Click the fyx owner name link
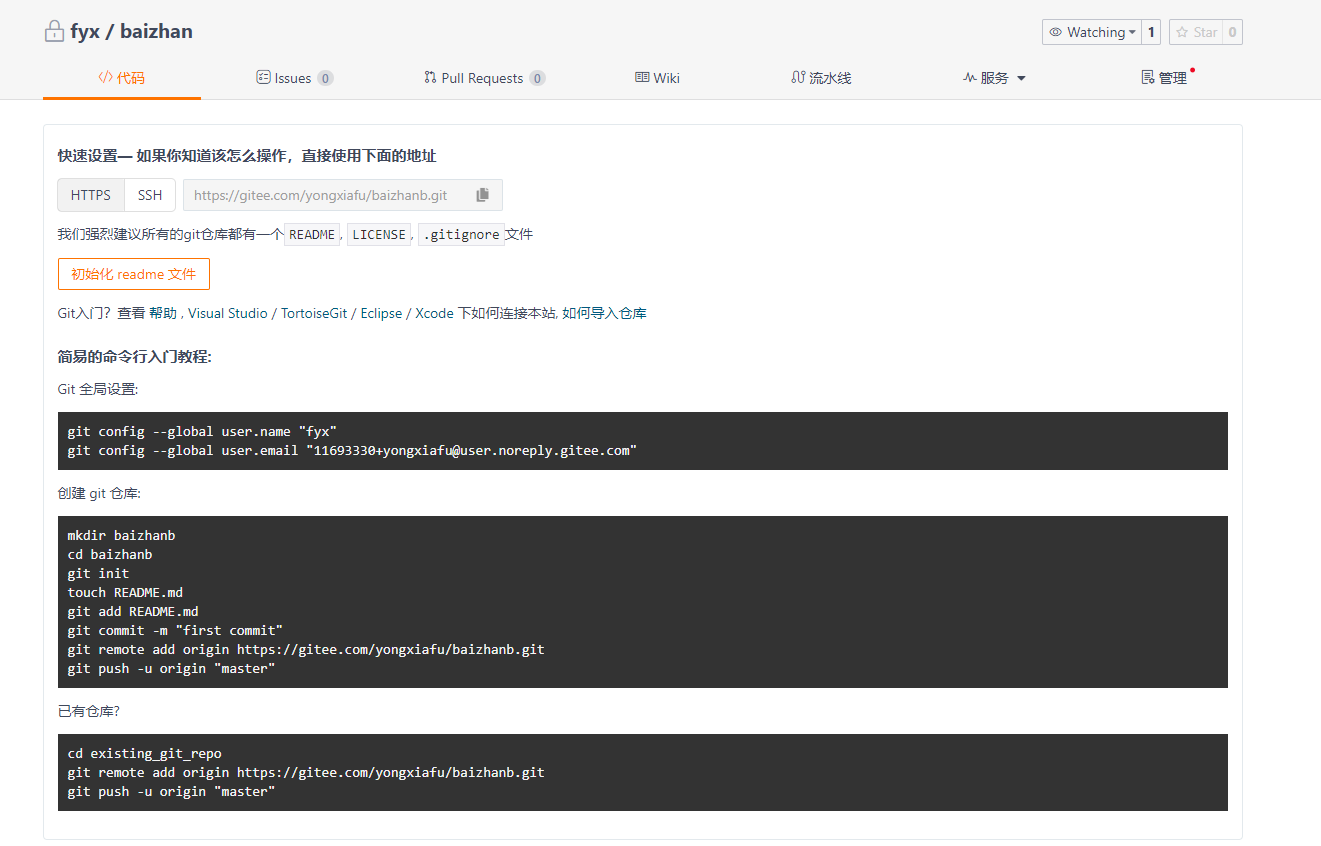Viewport: 1321px width, 846px height. click(85, 31)
